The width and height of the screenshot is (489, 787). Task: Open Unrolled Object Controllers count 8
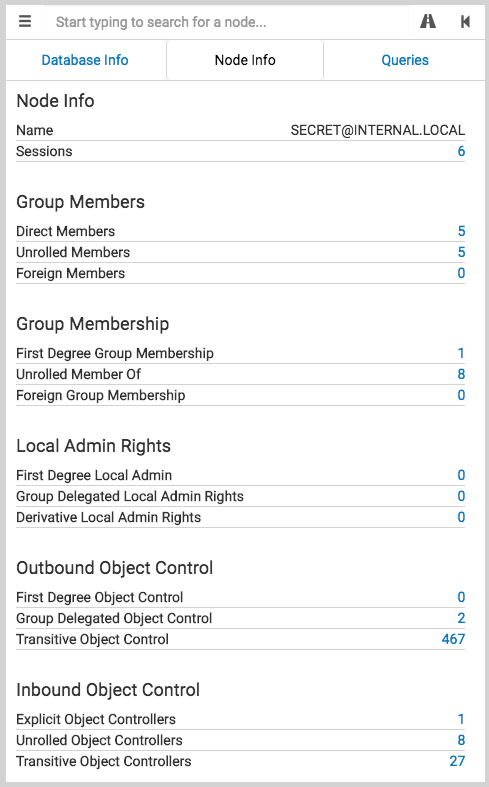click(461, 740)
